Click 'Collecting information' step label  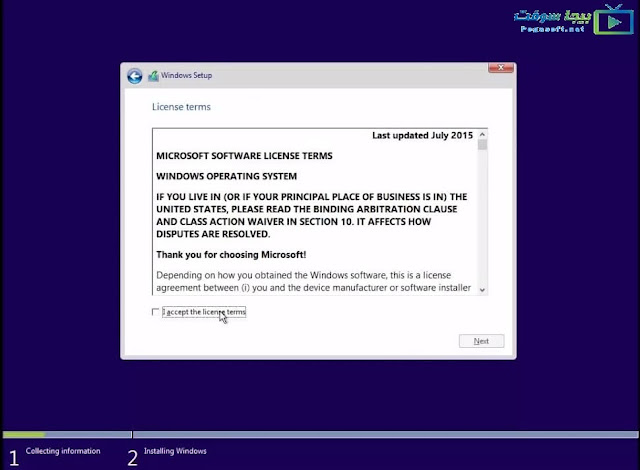coord(63,451)
